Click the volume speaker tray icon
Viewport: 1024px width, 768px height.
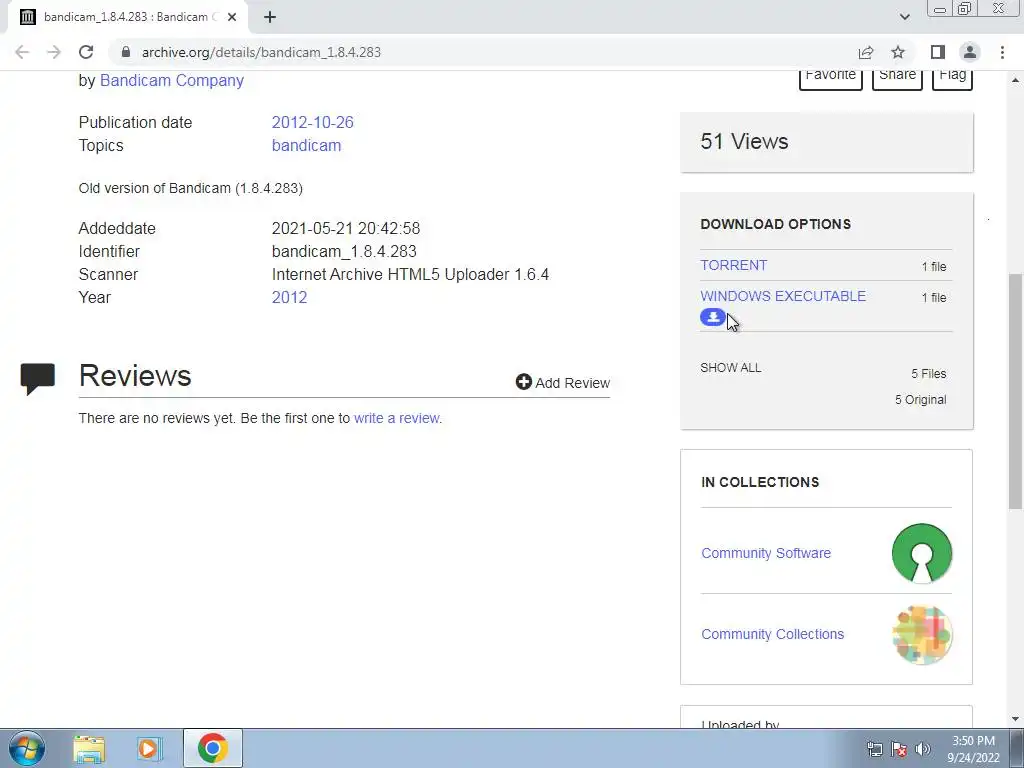point(923,749)
